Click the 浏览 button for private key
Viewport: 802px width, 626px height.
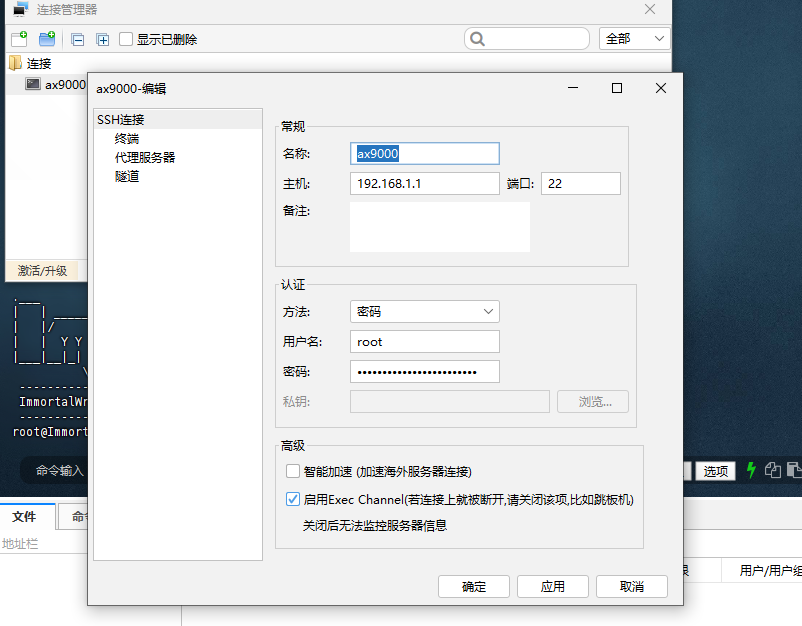[592, 401]
